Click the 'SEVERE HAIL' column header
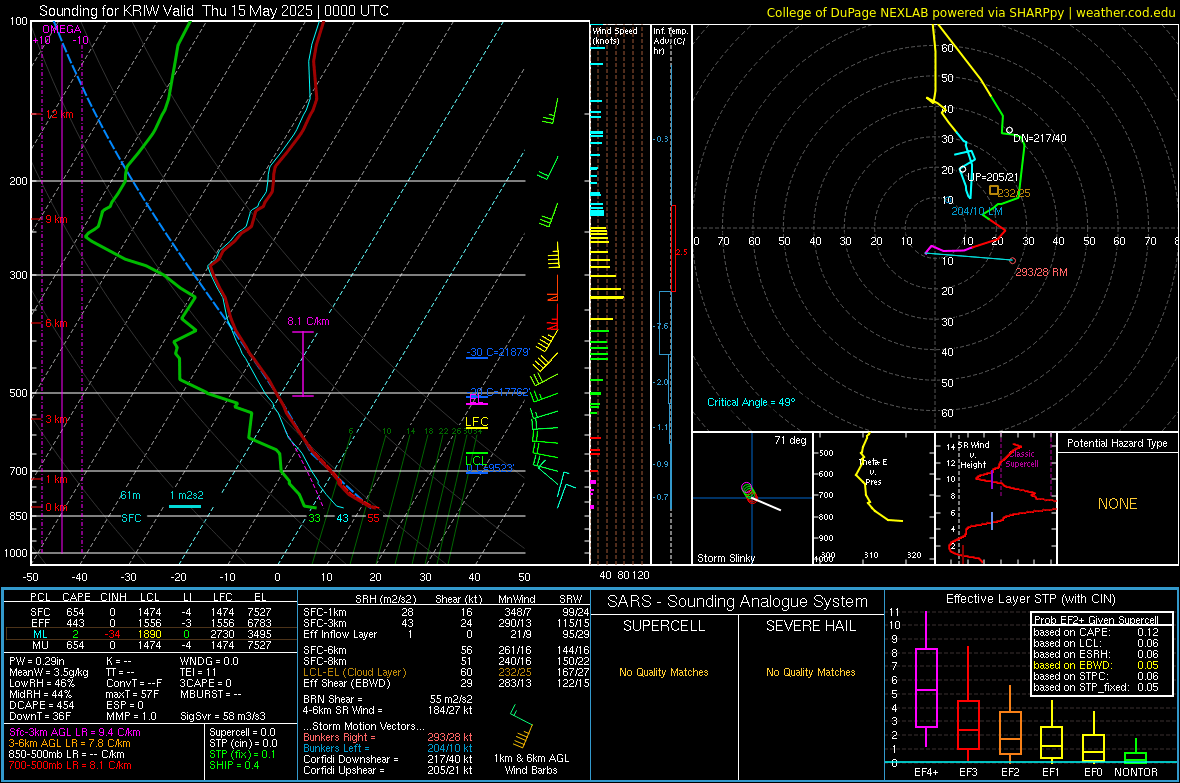This screenshot has width=1180, height=783. point(810,626)
